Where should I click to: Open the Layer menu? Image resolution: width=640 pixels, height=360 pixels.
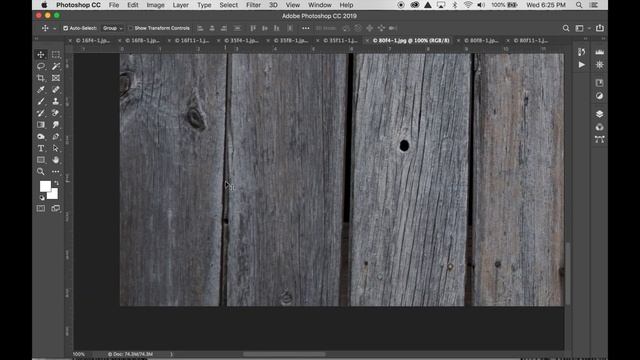pos(180,5)
